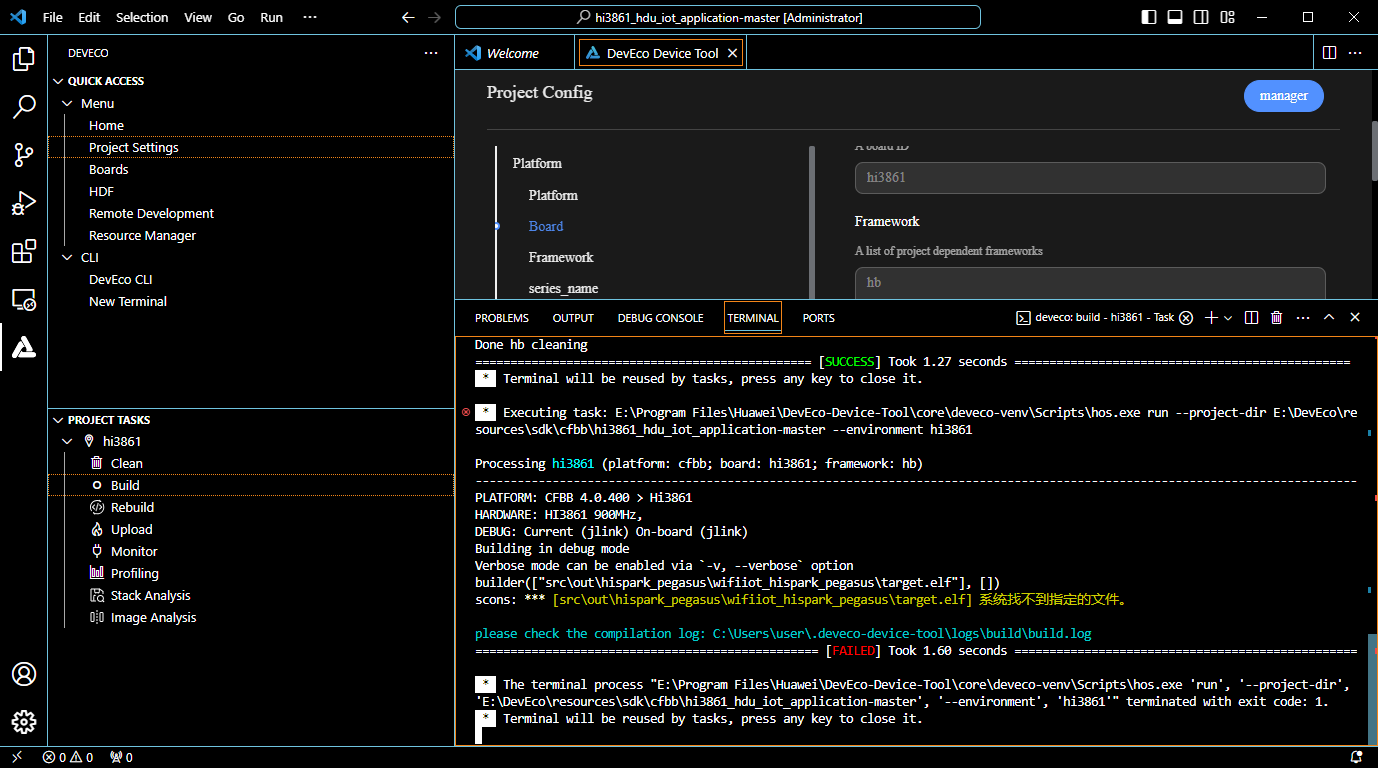Open the Edit menu
This screenshot has height=768, width=1378.
coord(89,17)
